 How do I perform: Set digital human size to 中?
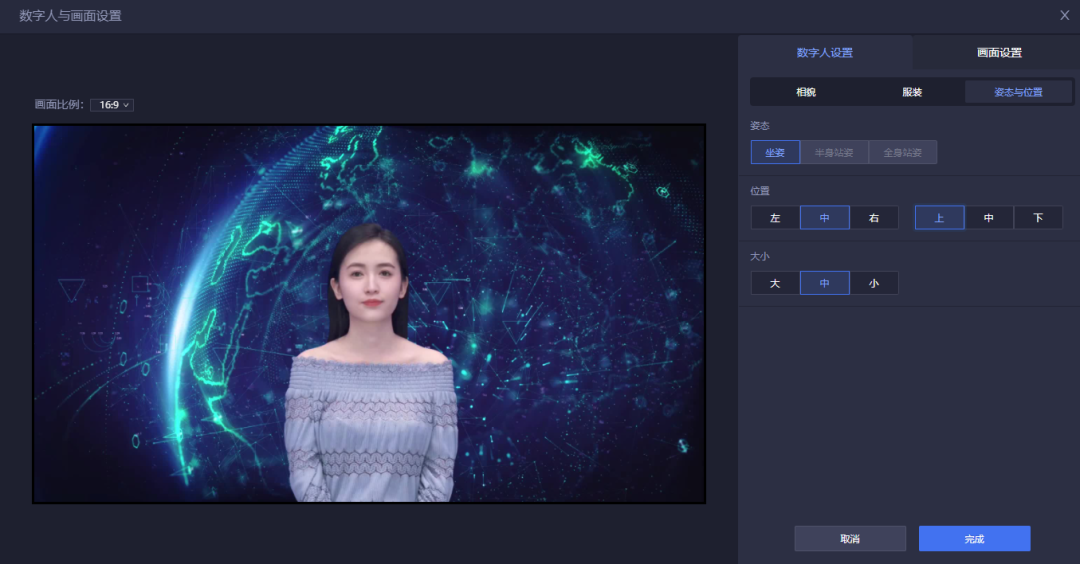click(x=824, y=283)
